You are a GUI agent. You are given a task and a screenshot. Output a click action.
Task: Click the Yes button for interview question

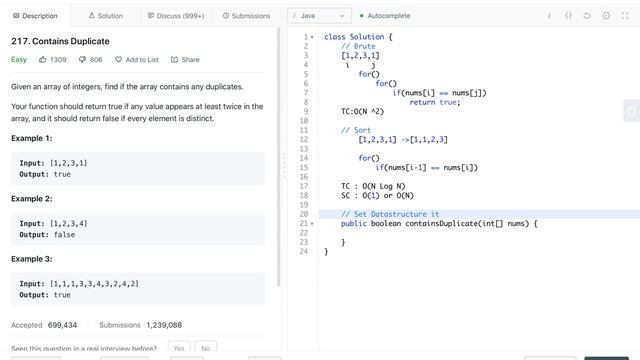[179, 348]
